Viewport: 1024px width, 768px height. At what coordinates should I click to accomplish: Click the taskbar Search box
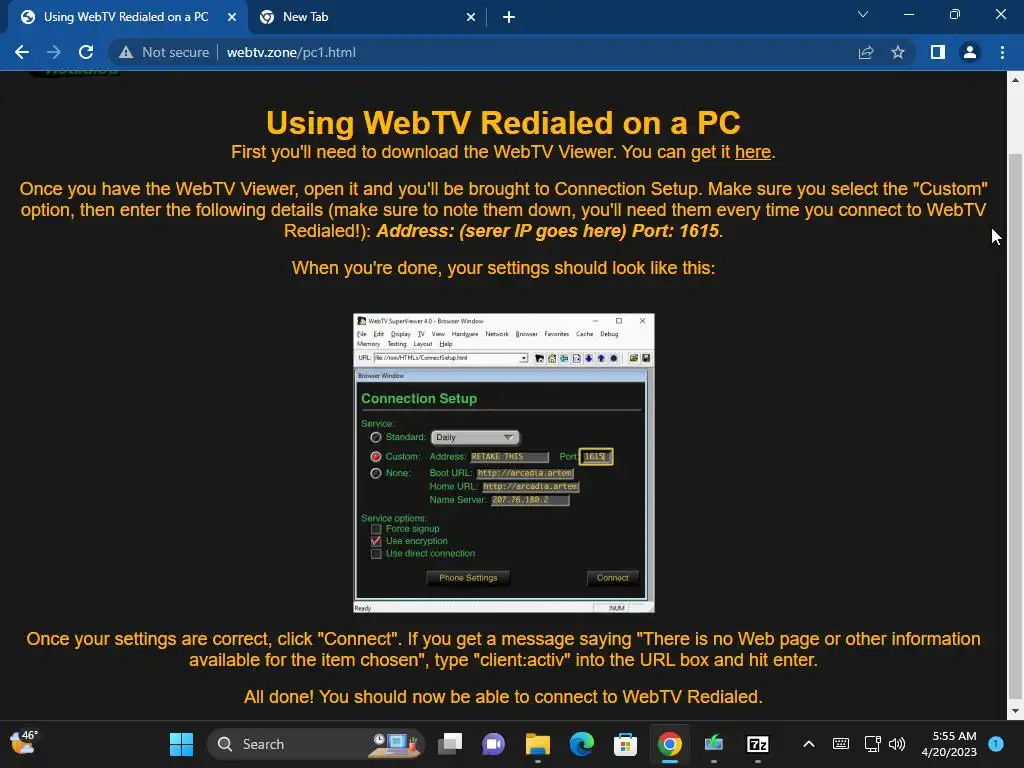point(315,744)
